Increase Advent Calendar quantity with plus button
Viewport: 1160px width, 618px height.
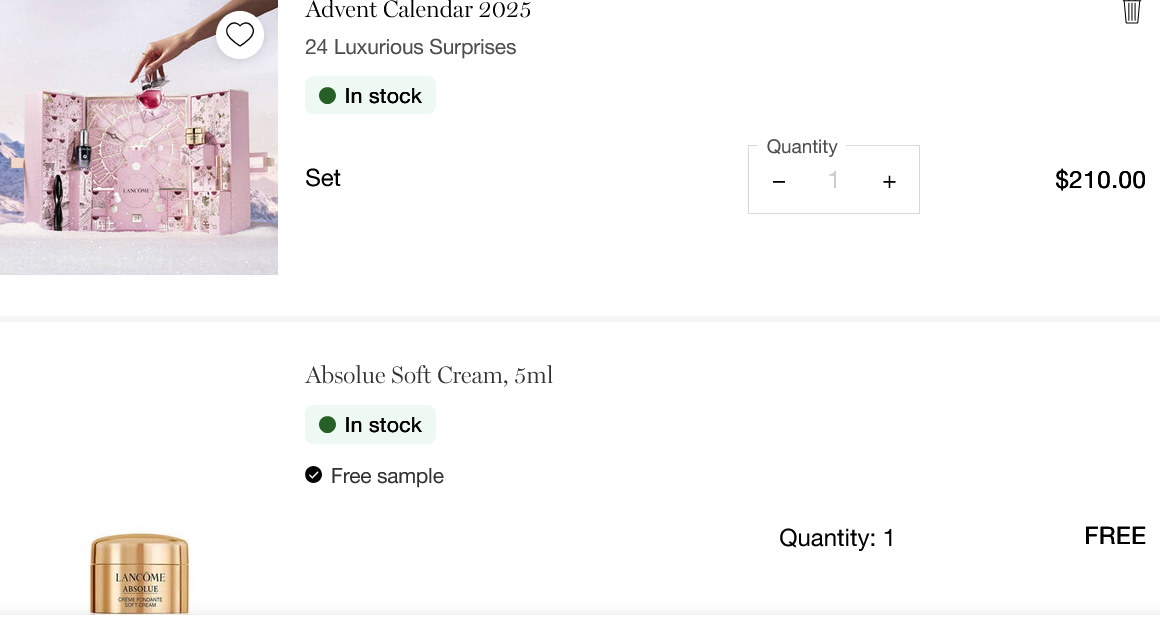click(889, 181)
